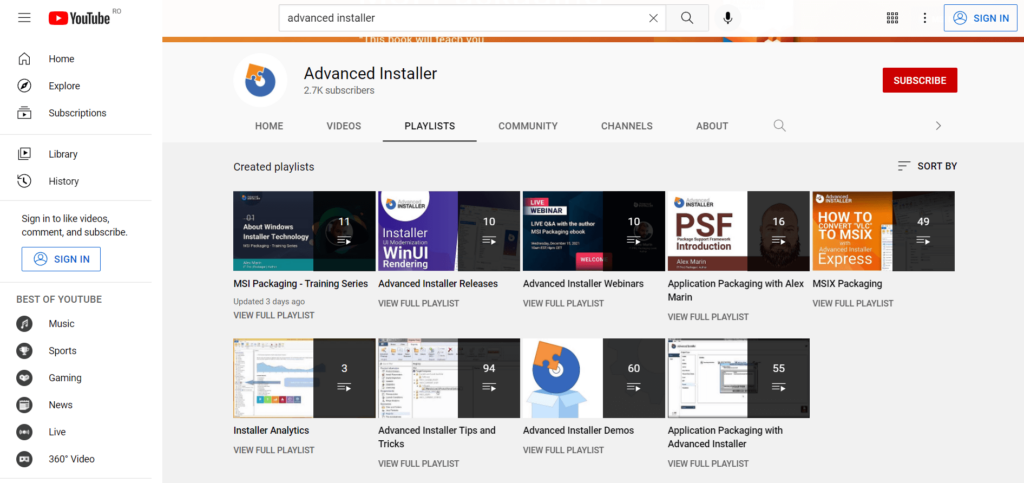Screen dimensions: 1024x483
Task: Click the Advanced Installer channel avatar
Action: [x=260, y=80]
